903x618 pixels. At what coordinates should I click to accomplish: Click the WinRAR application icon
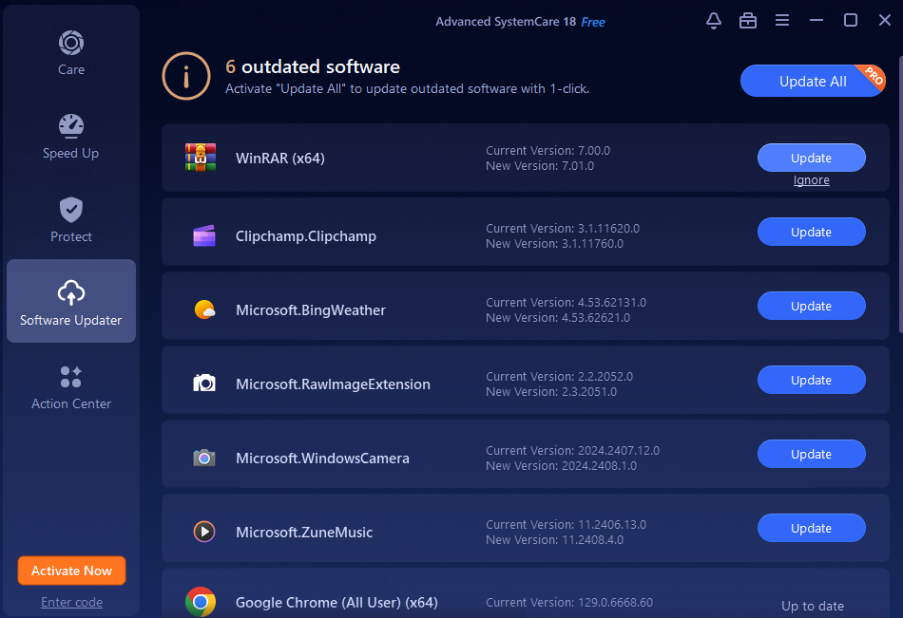click(200, 157)
